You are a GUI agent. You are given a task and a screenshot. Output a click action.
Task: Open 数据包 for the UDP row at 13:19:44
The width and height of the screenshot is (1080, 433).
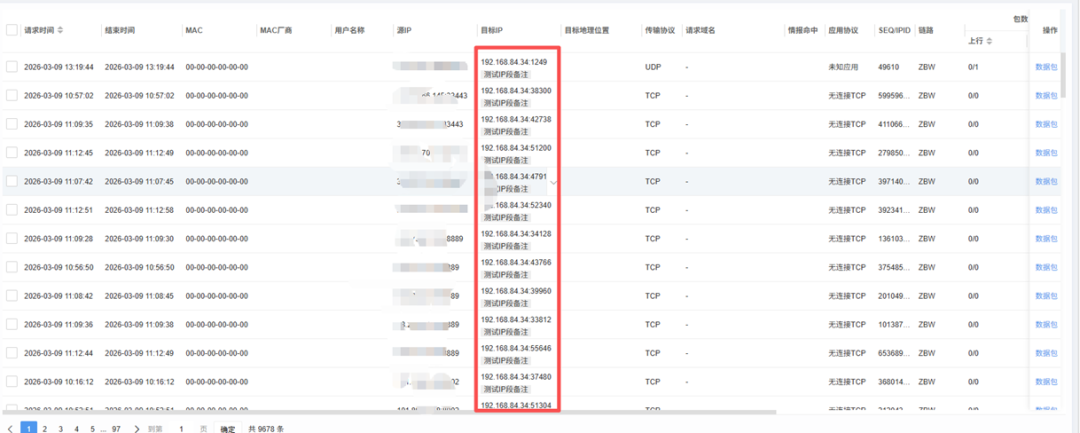coord(1046,67)
